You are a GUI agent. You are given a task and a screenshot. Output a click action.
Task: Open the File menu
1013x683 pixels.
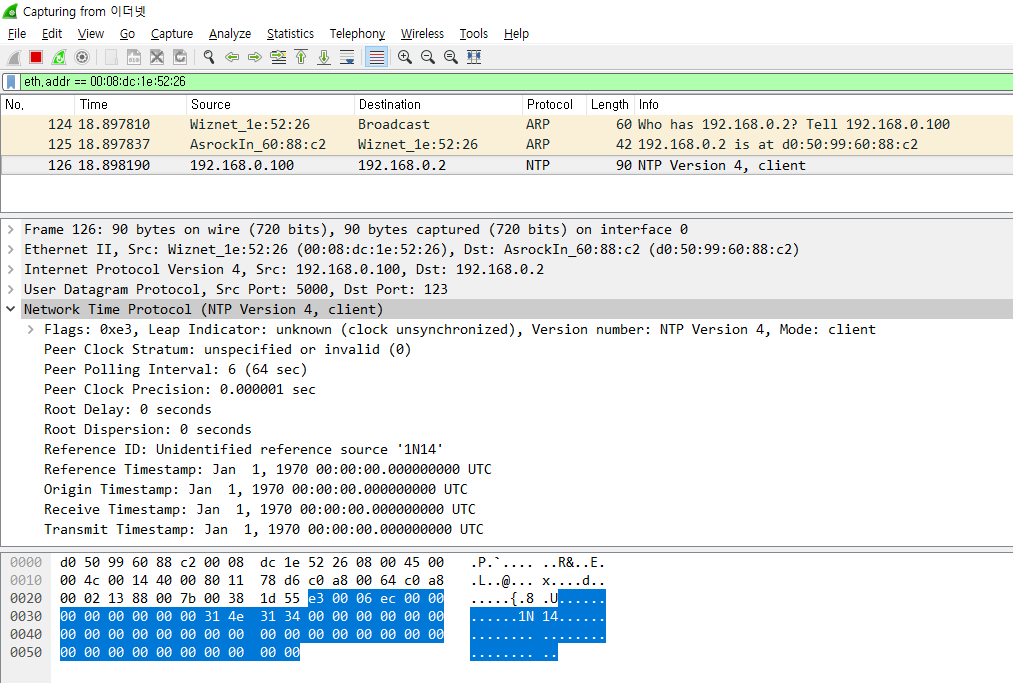click(17, 34)
